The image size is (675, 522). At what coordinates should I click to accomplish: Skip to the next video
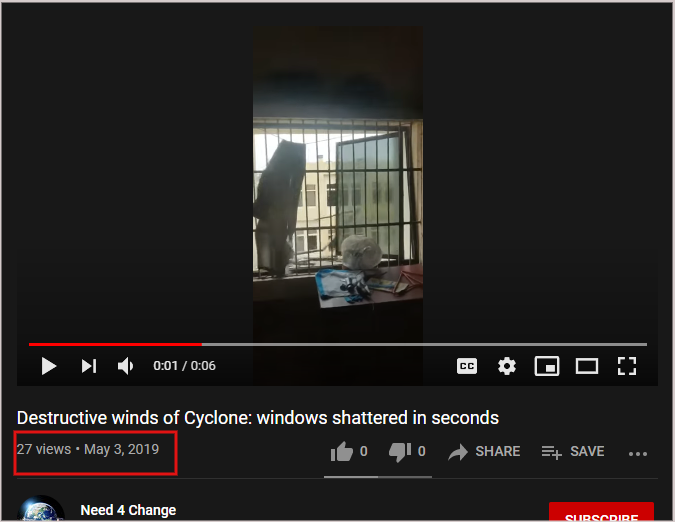click(89, 366)
